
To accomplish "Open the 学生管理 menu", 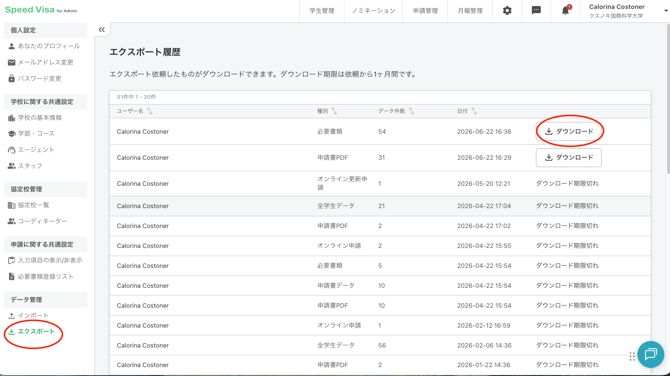I will (322, 11).
